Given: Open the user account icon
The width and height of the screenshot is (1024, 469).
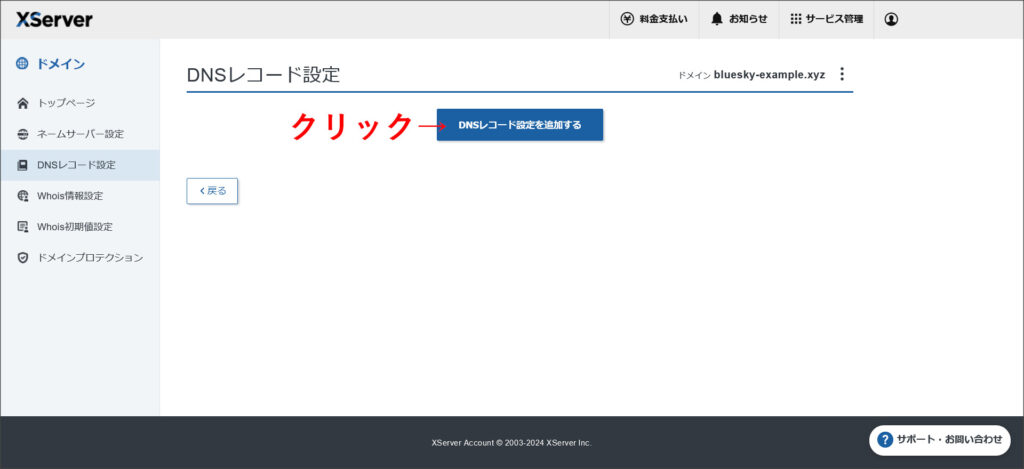Looking at the screenshot, I should click(891, 20).
